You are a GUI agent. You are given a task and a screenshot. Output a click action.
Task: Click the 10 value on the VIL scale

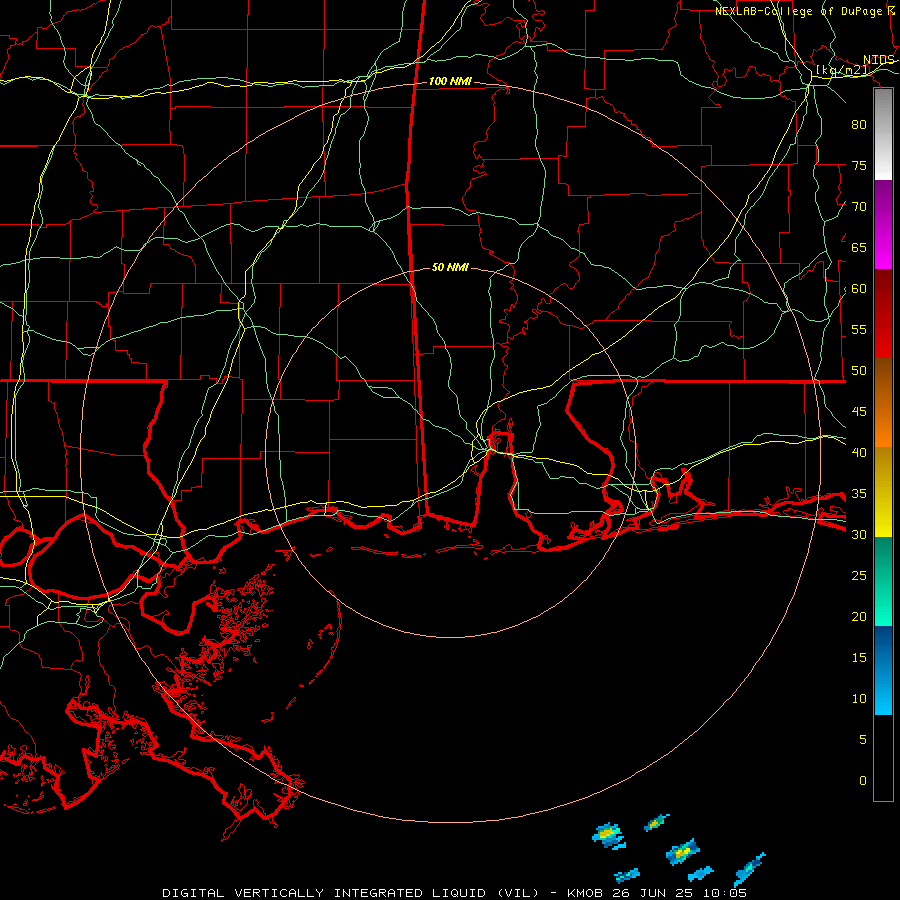tap(859, 699)
